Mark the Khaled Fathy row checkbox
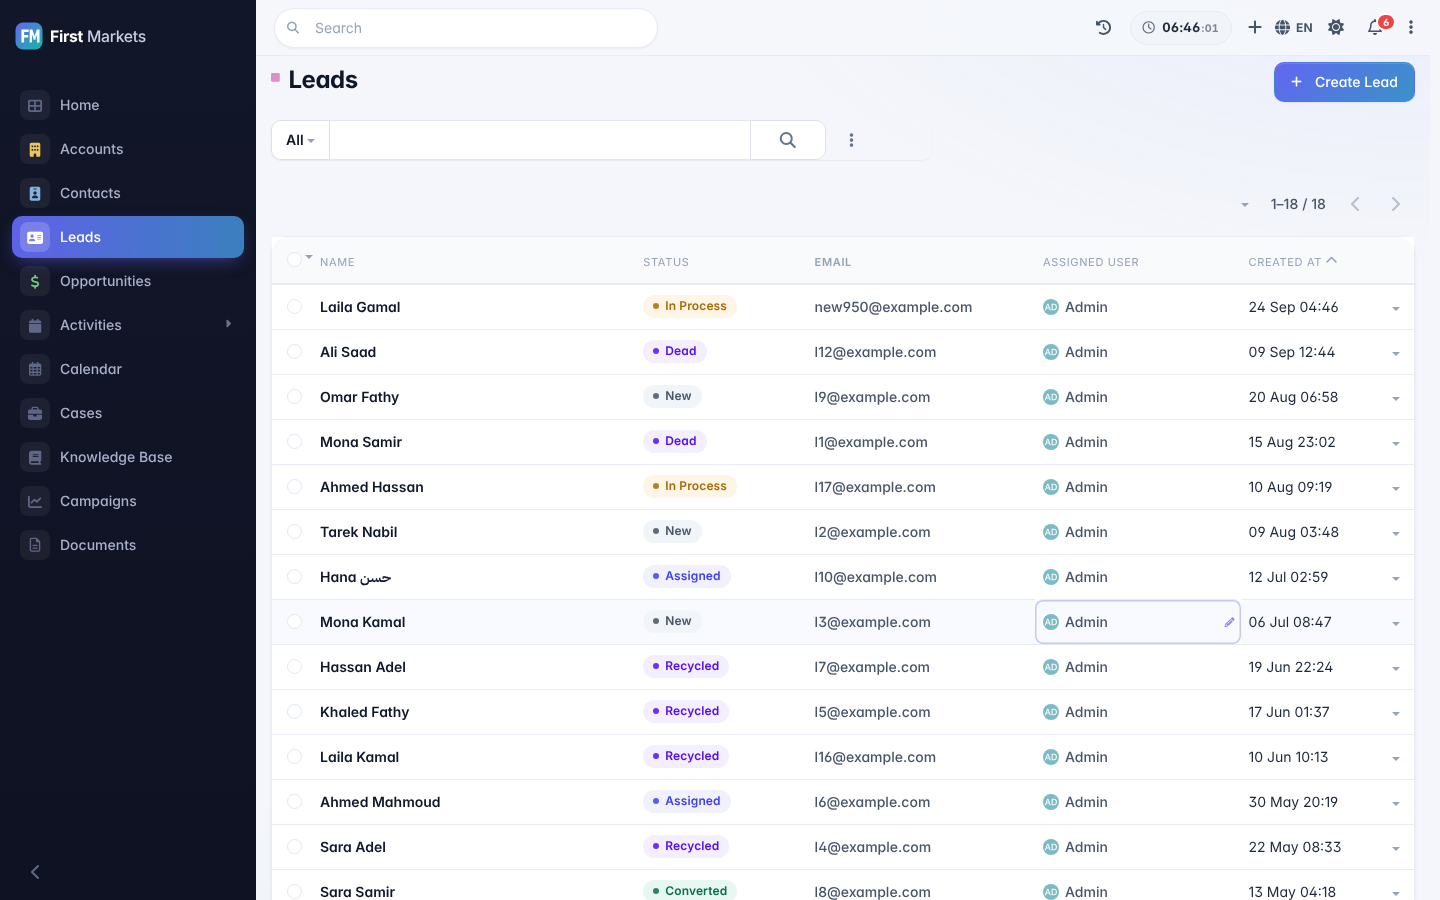 pos(294,712)
